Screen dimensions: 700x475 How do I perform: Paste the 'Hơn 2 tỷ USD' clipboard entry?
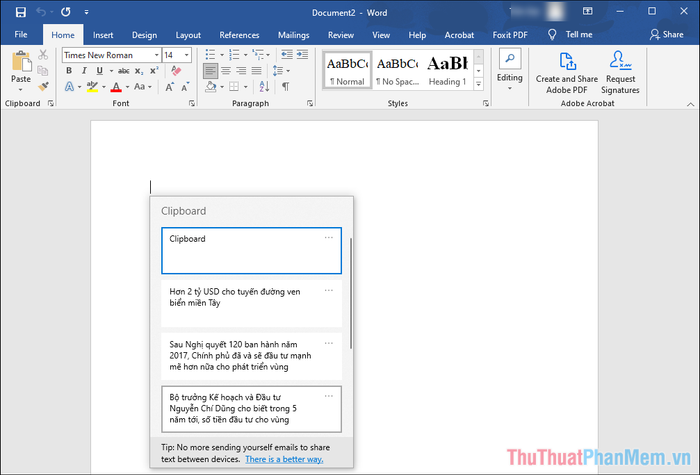(251, 304)
